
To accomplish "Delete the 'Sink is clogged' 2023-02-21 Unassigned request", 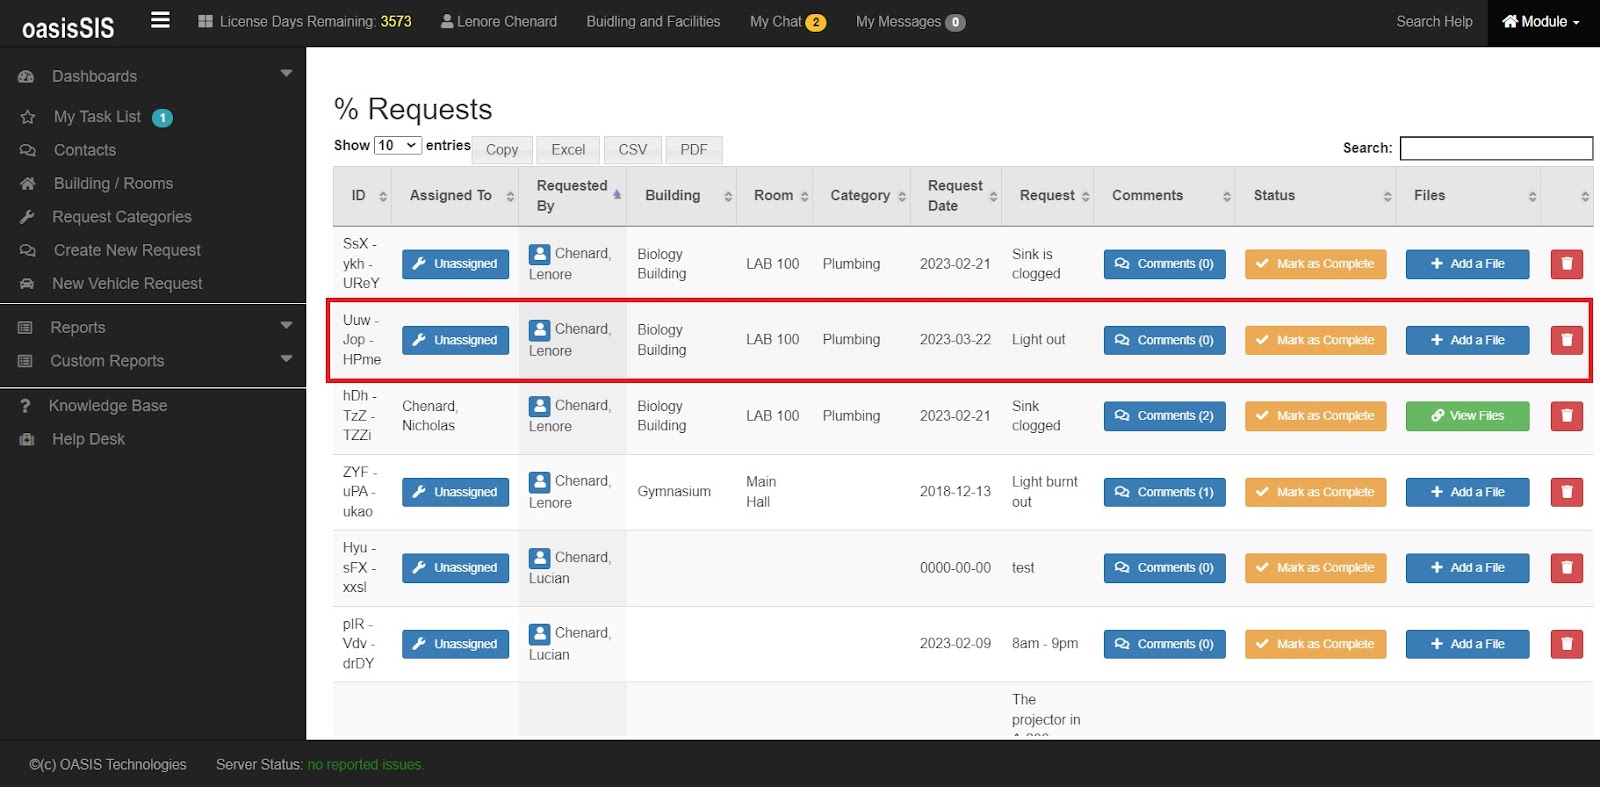I will pos(1566,264).
